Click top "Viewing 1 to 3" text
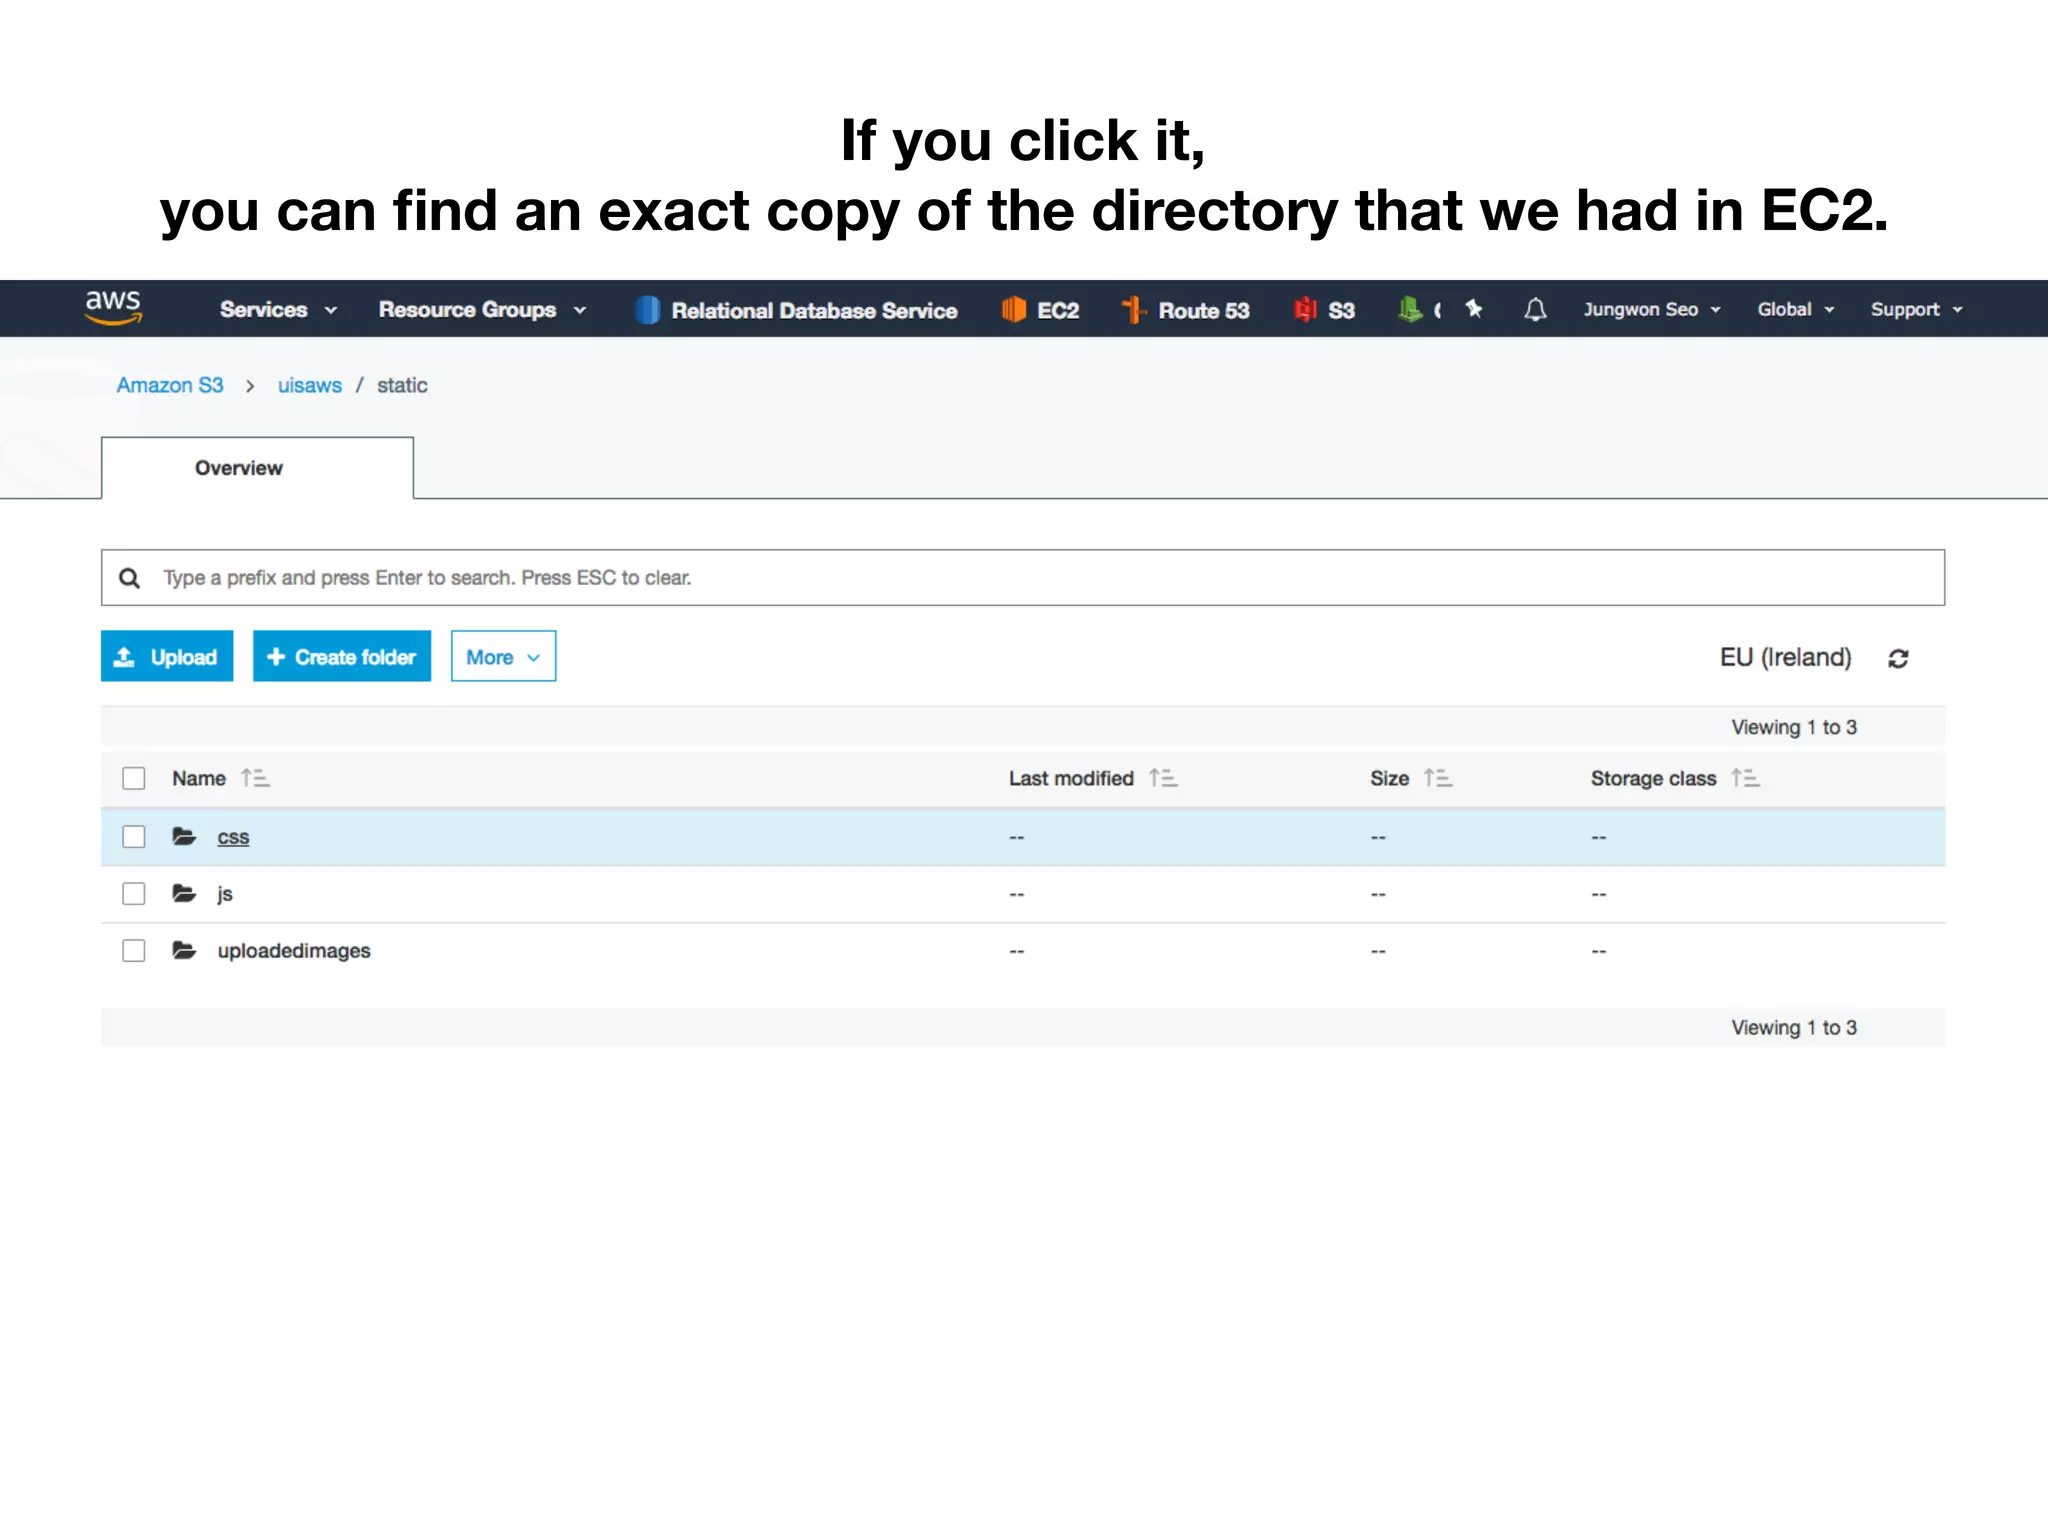The image size is (2048, 1536). [1794, 727]
